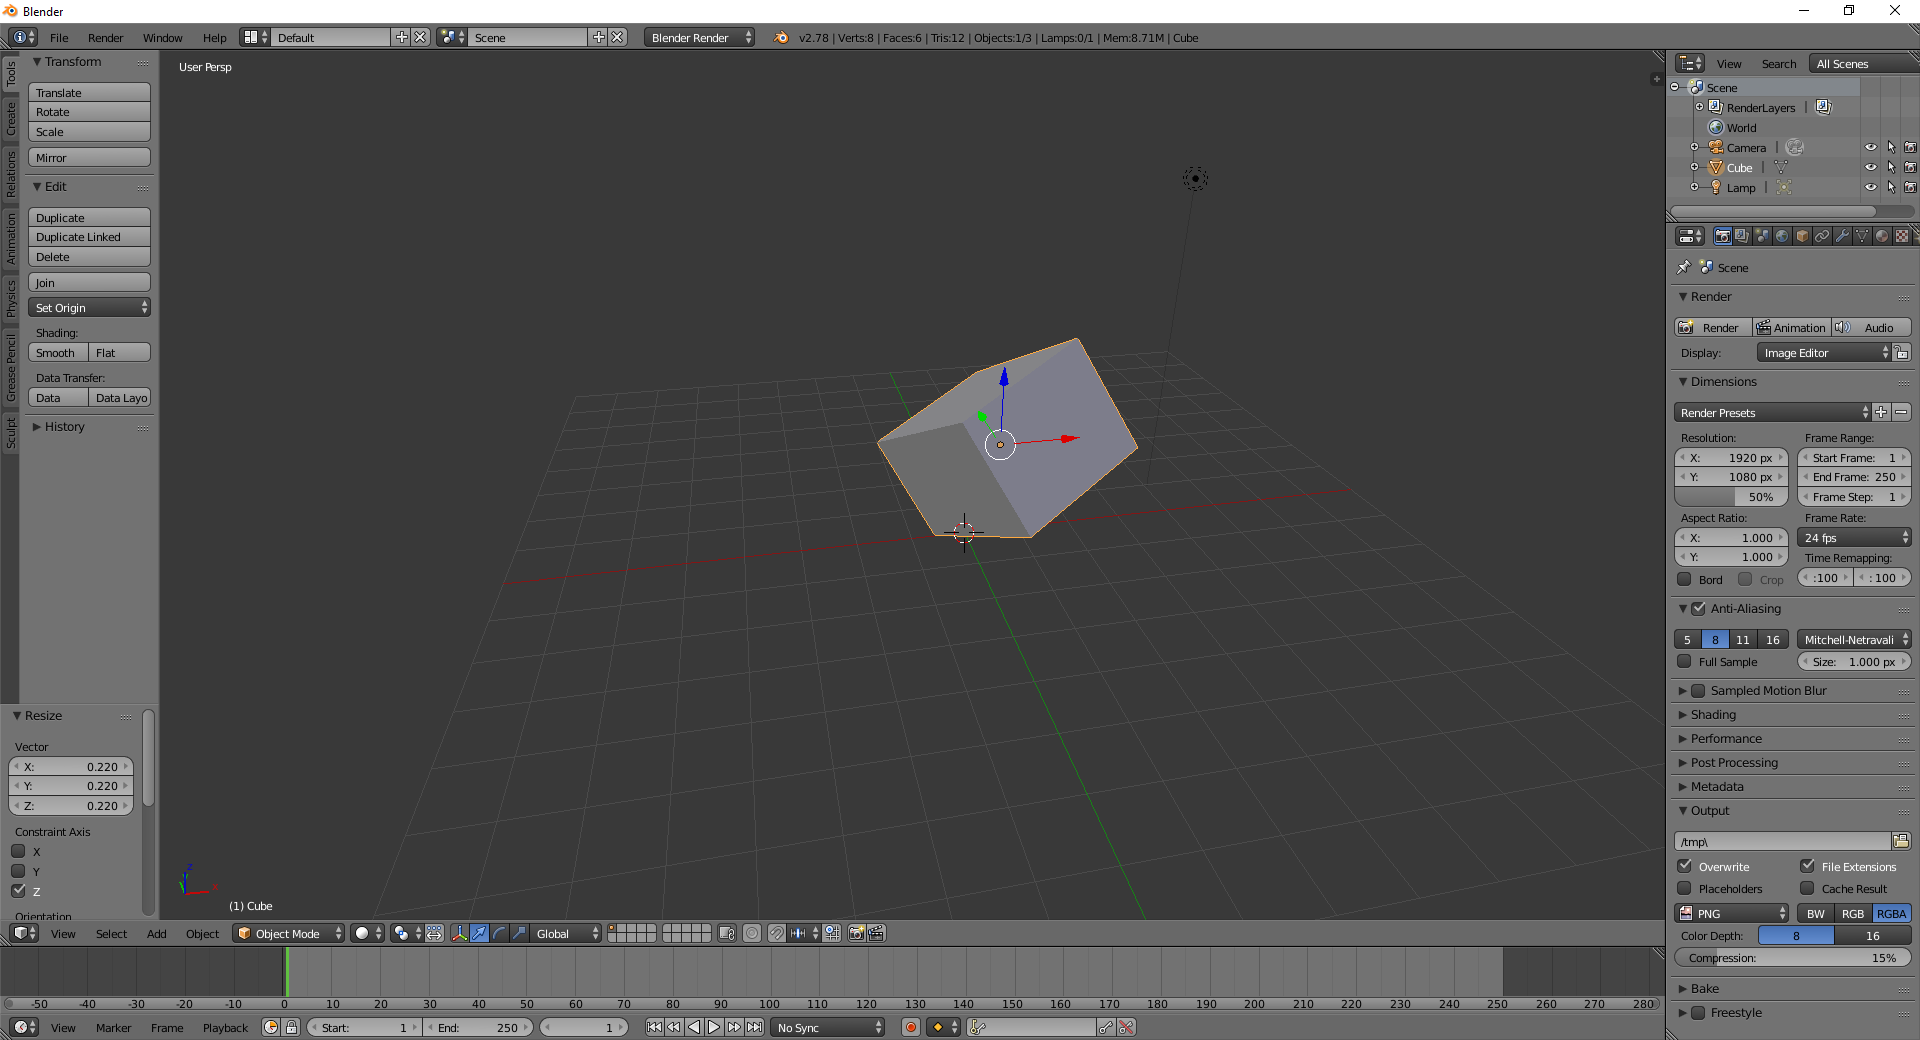Switch to the Create tab

10,119
